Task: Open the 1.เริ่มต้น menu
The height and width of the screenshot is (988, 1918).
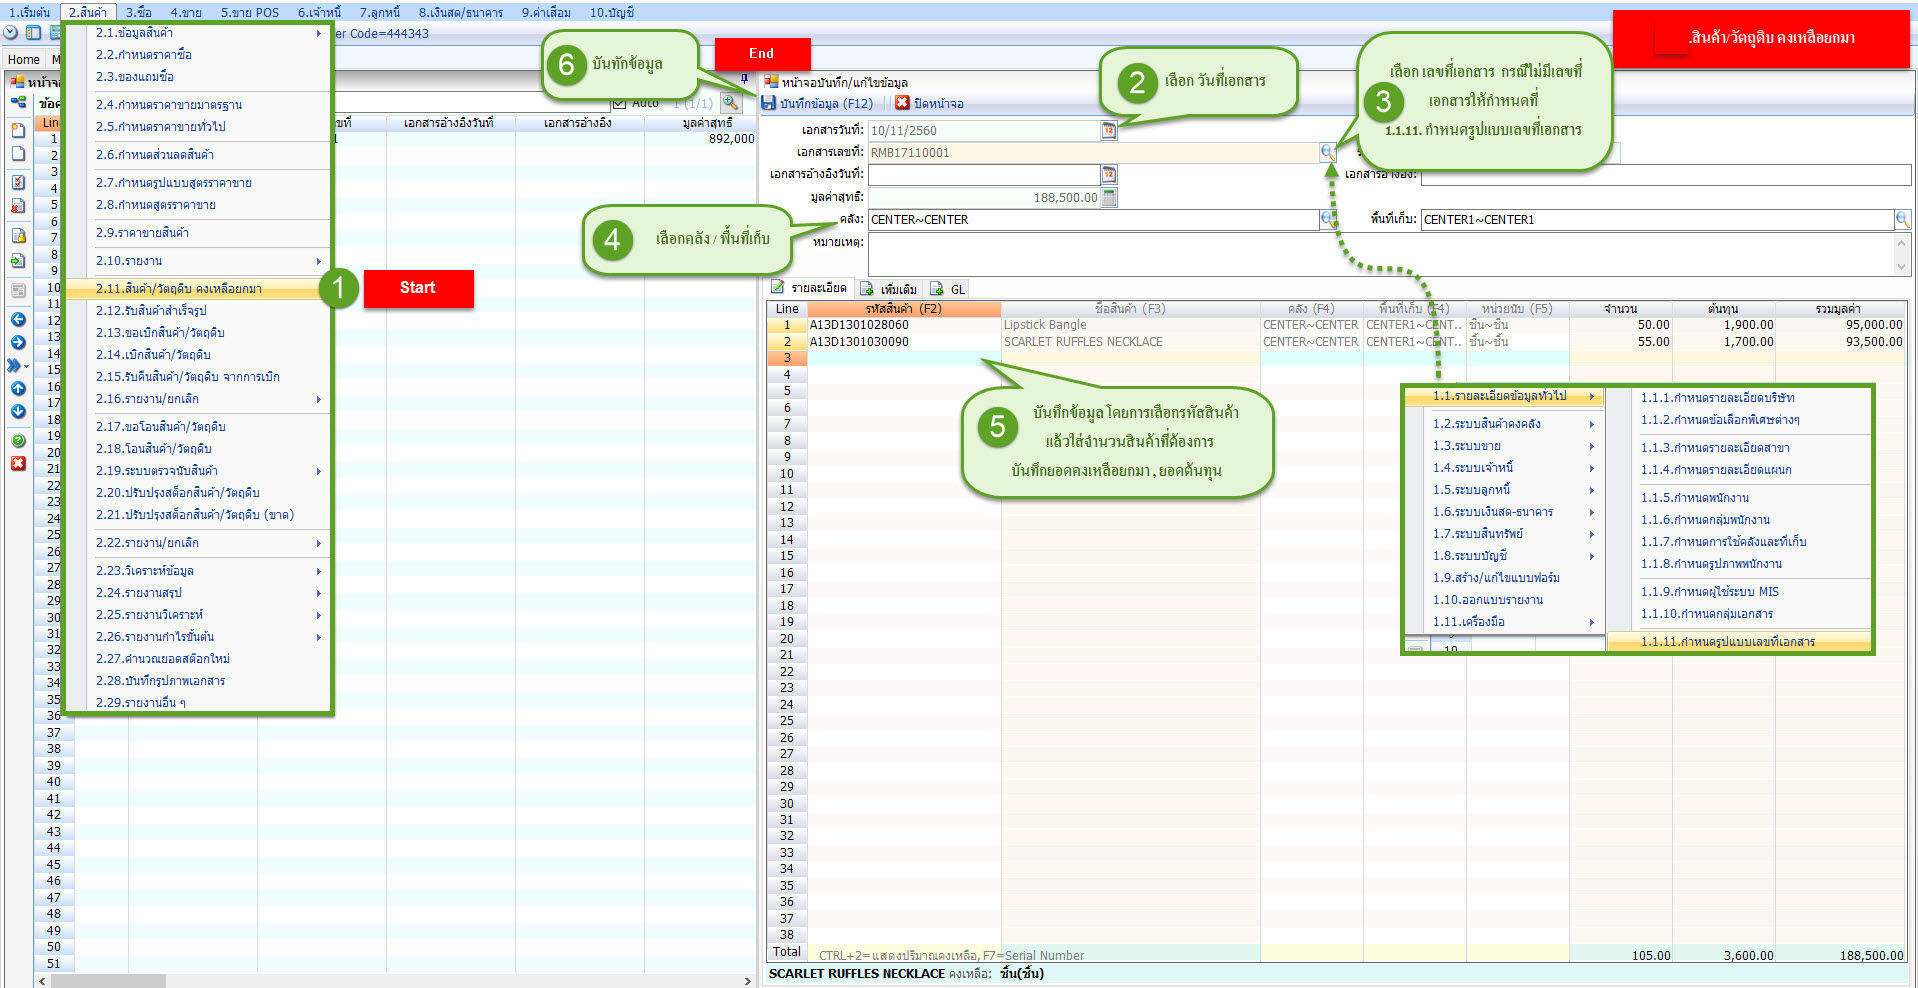Action: point(30,13)
